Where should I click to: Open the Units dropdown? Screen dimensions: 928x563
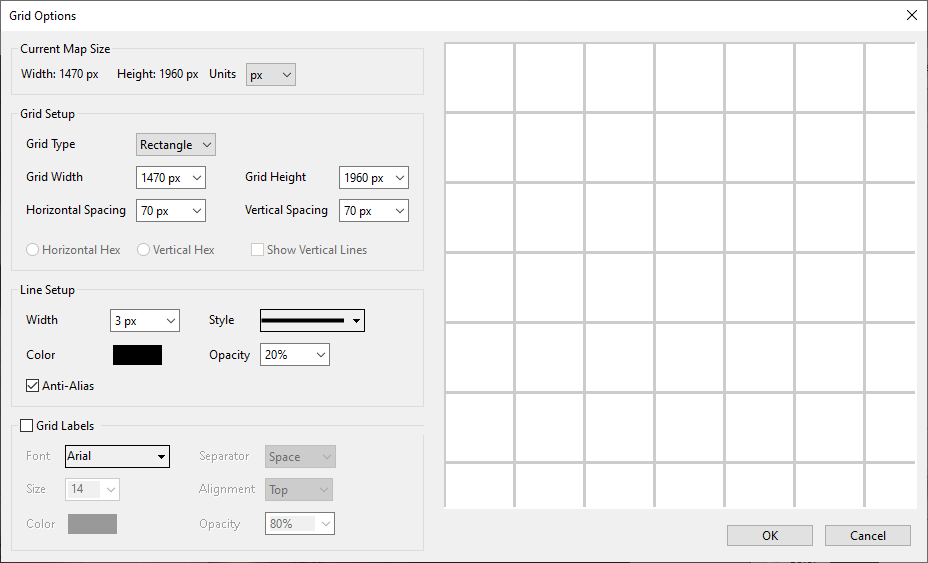tap(271, 75)
